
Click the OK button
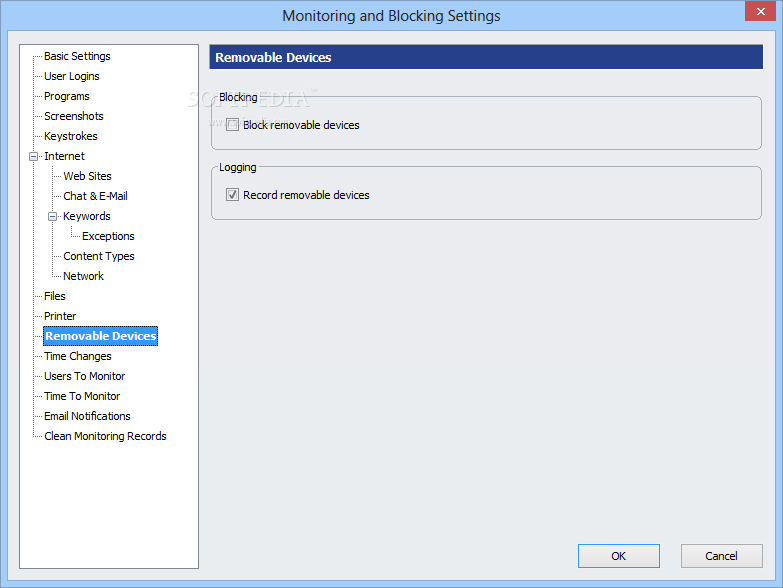point(619,556)
